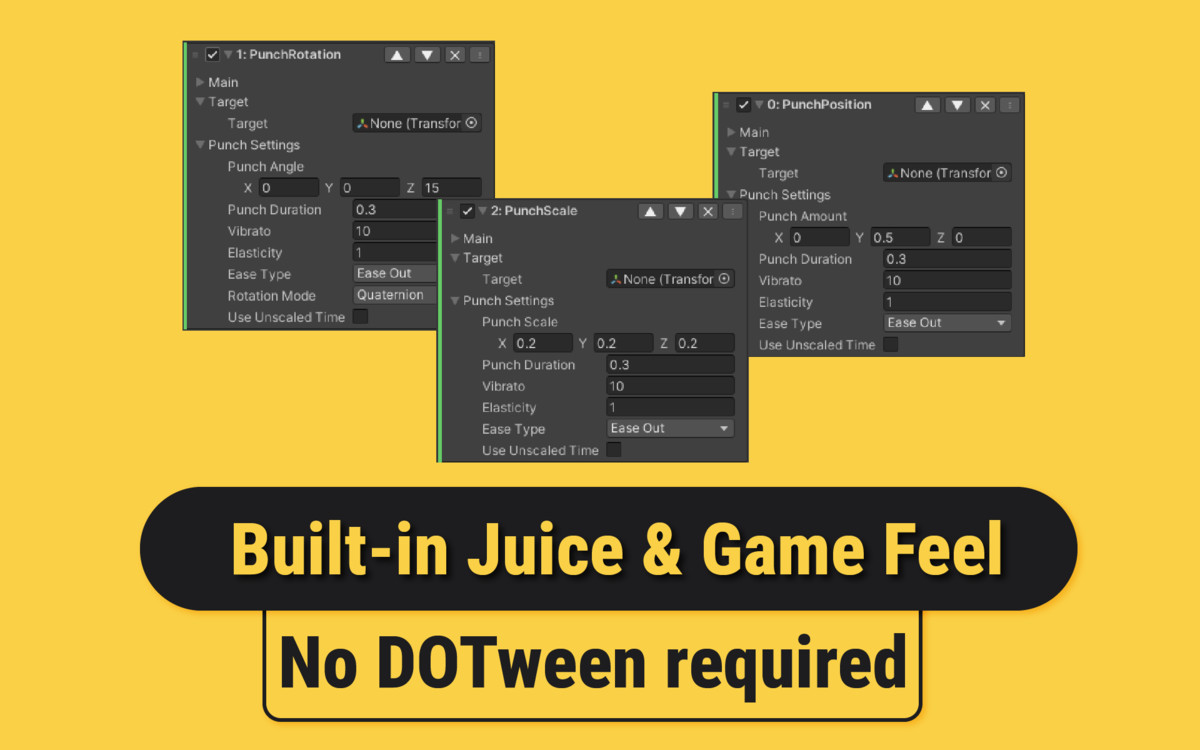Grab the PunchRotation drag handle icon

(195, 55)
